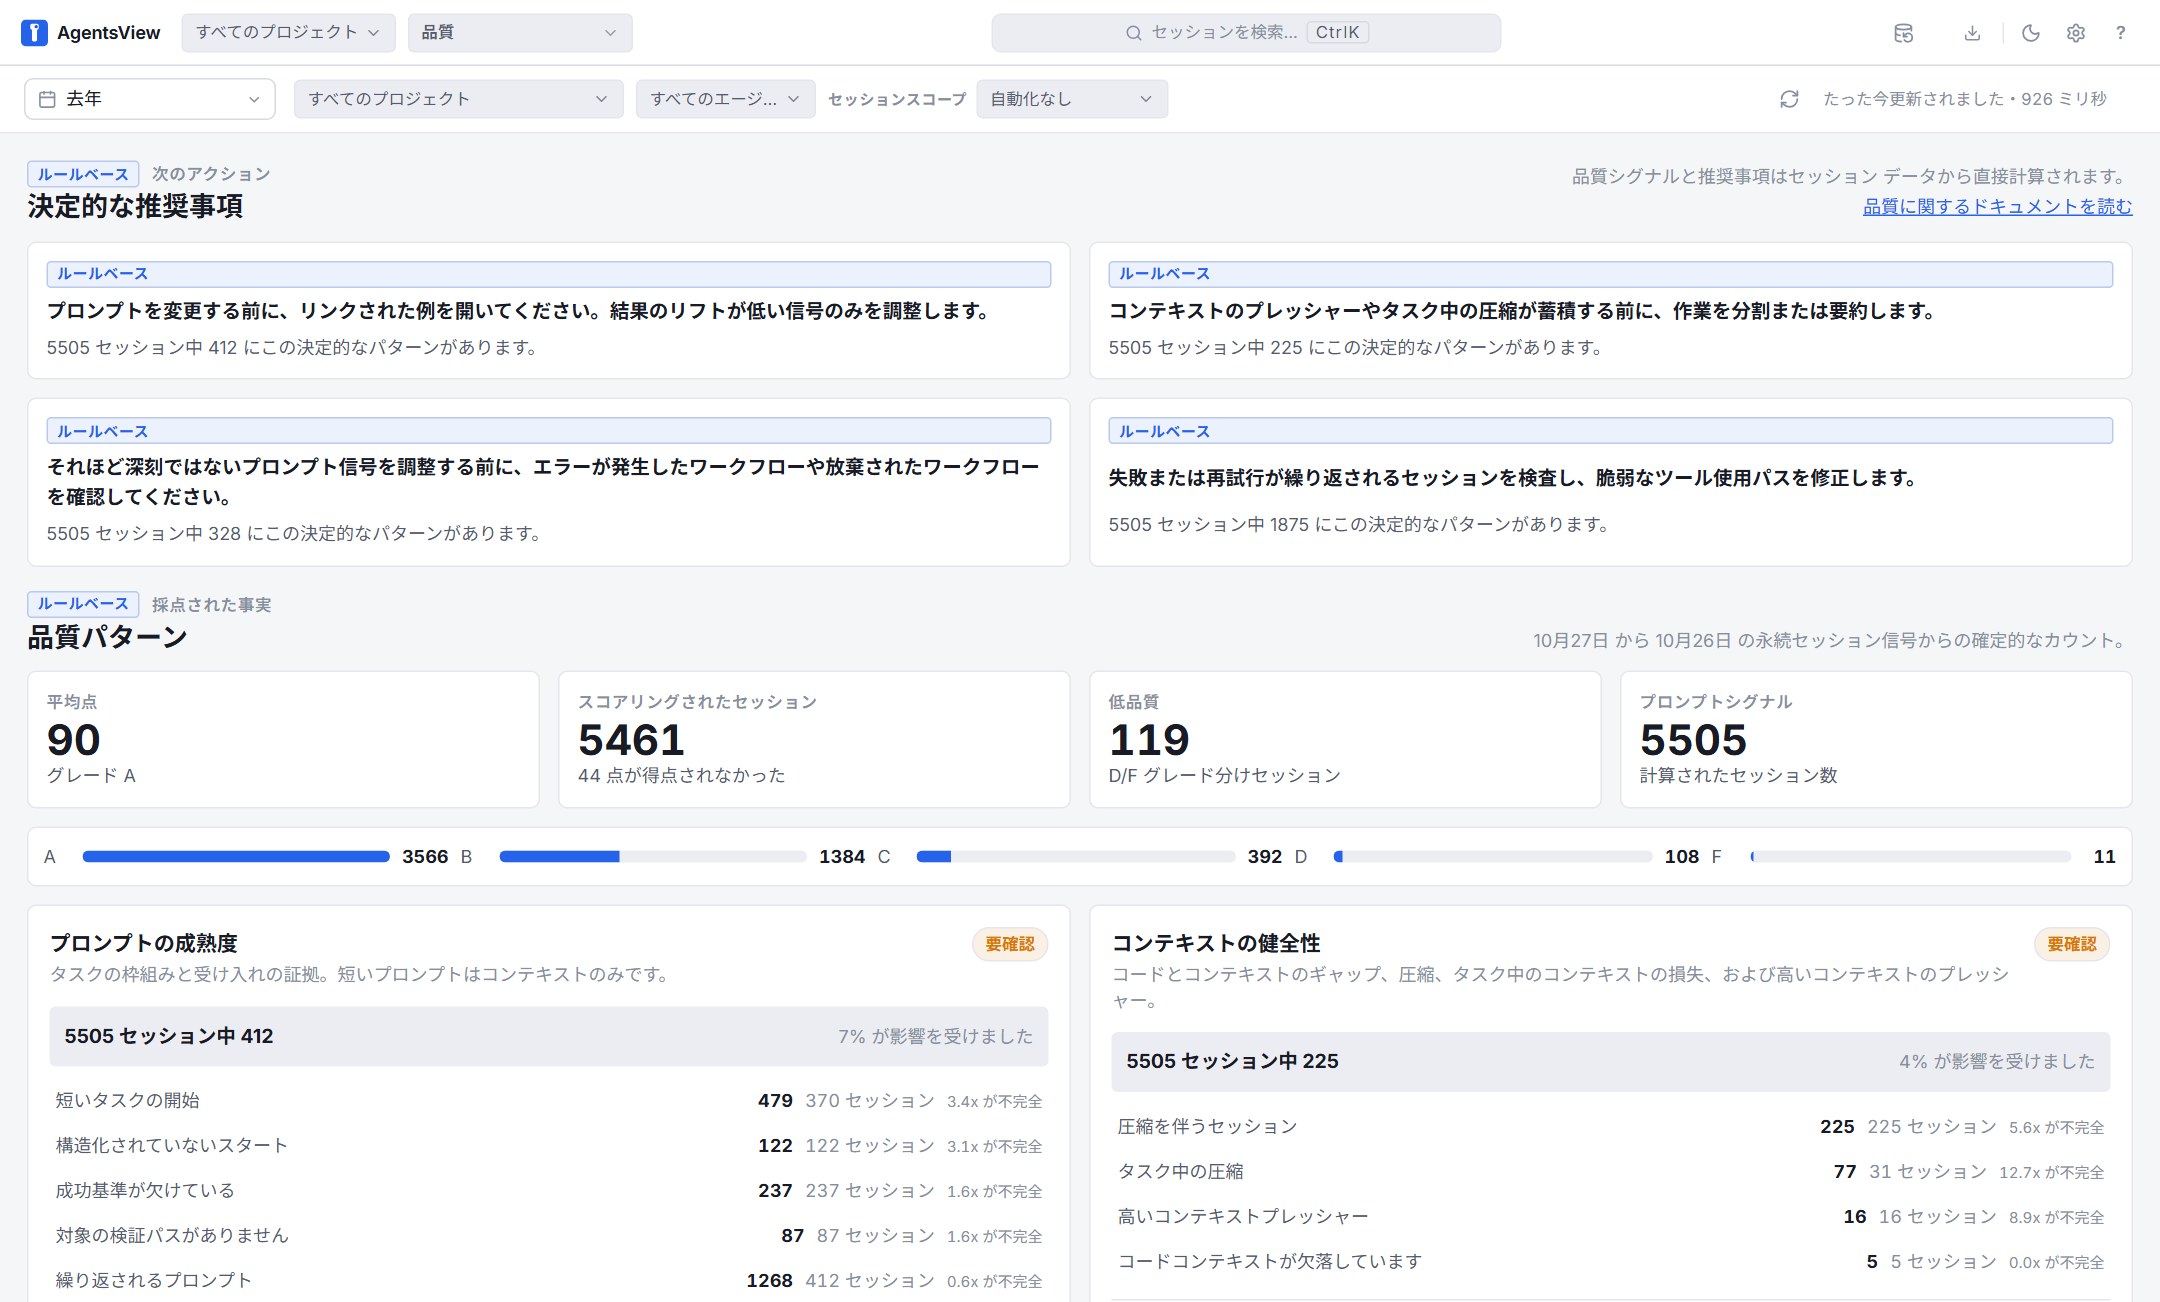The height and width of the screenshot is (1302, 2160).
Task: Open settings via the gear icon
Action: 2076,33
